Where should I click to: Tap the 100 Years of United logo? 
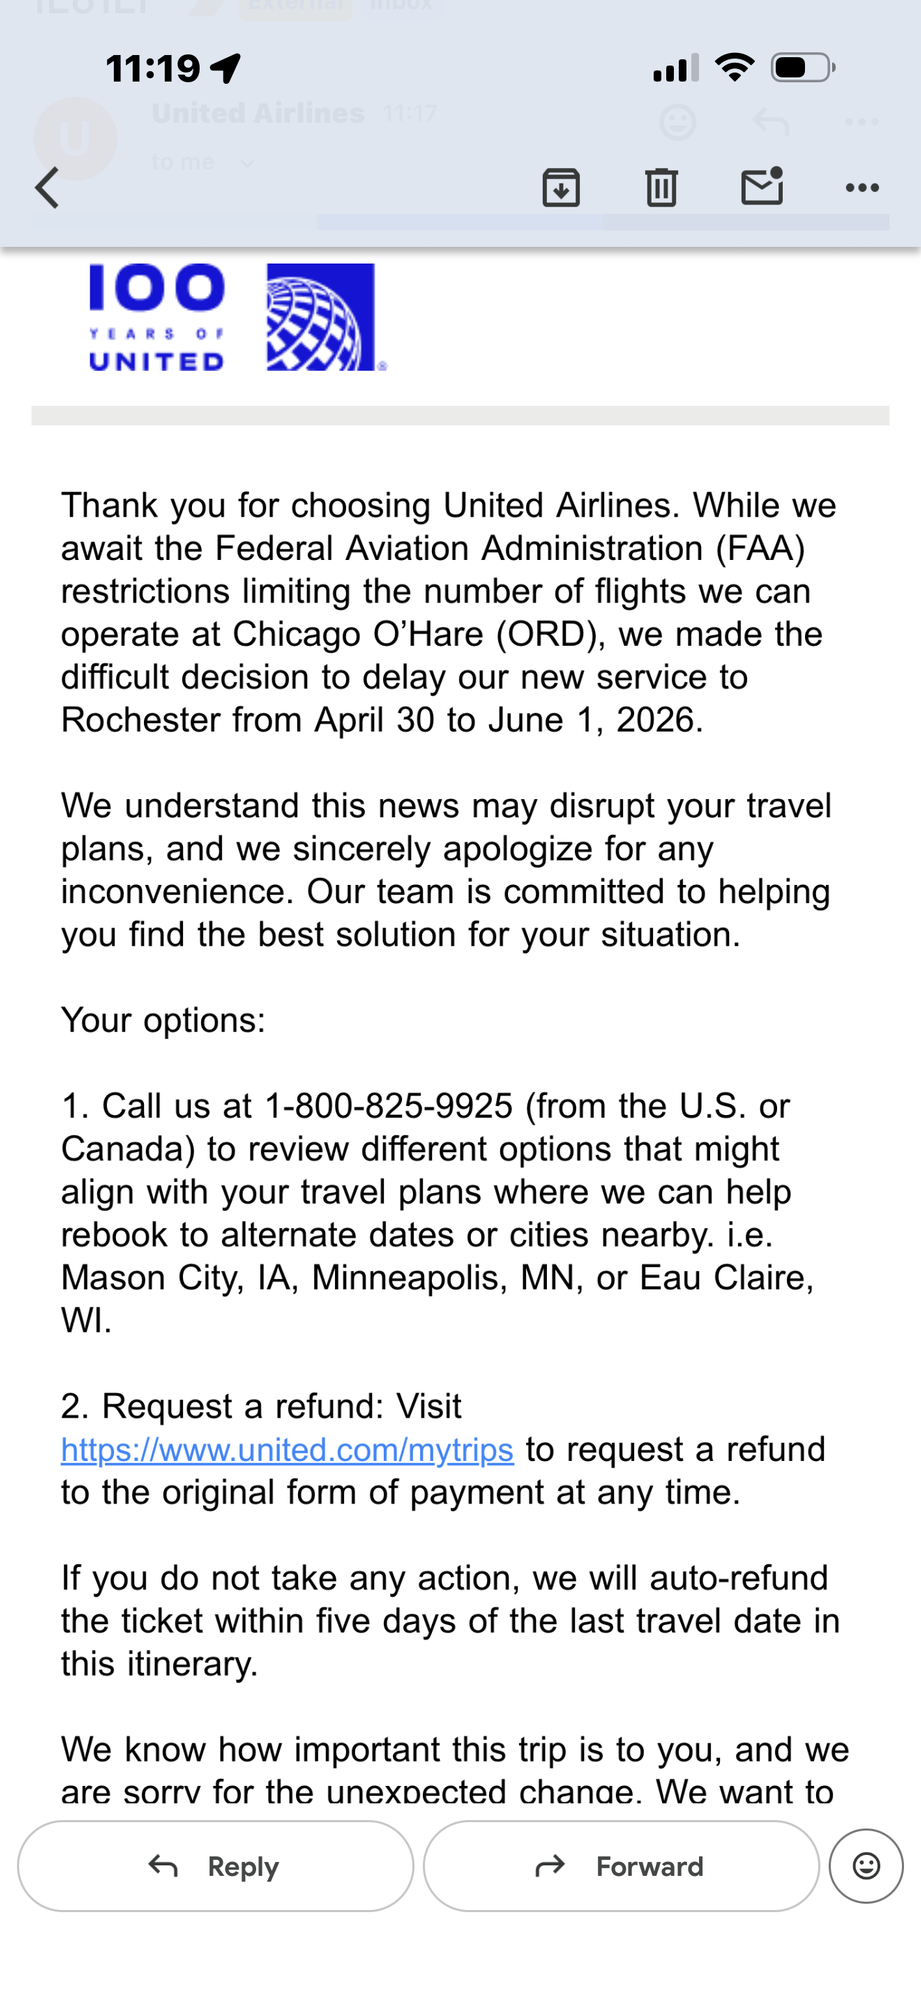[156, 317]
